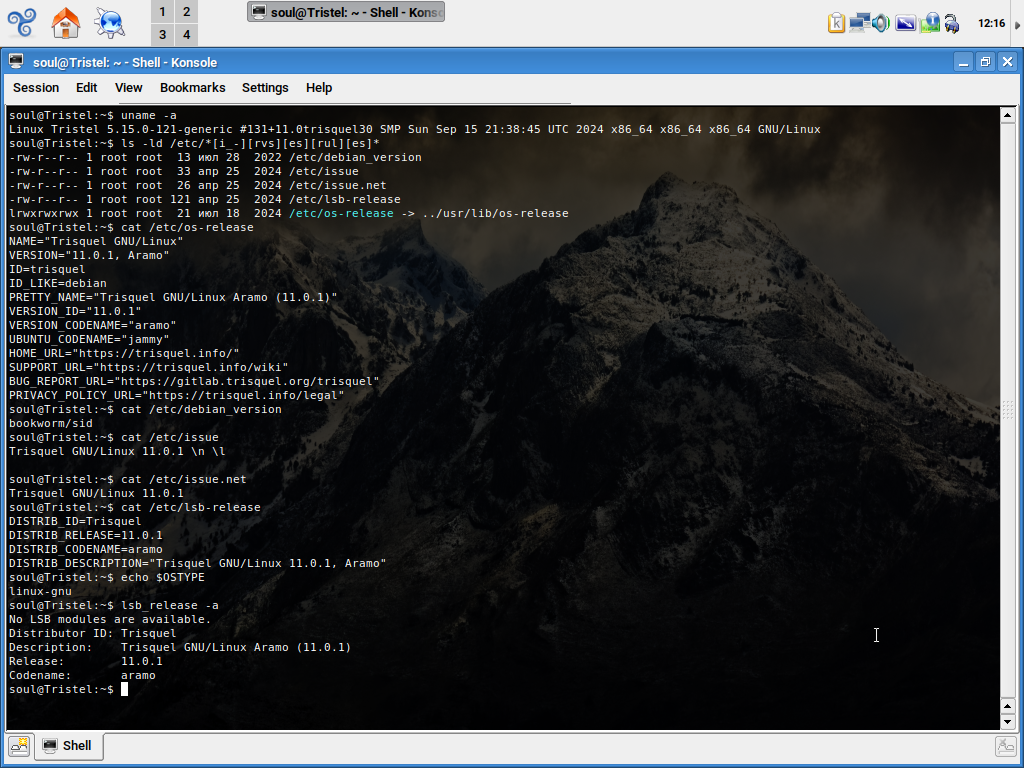The width and height of the screenshot is (1024, 768).
Task: Click the terminal scrollbar bottom down arrow
Action: (1008, 722)
